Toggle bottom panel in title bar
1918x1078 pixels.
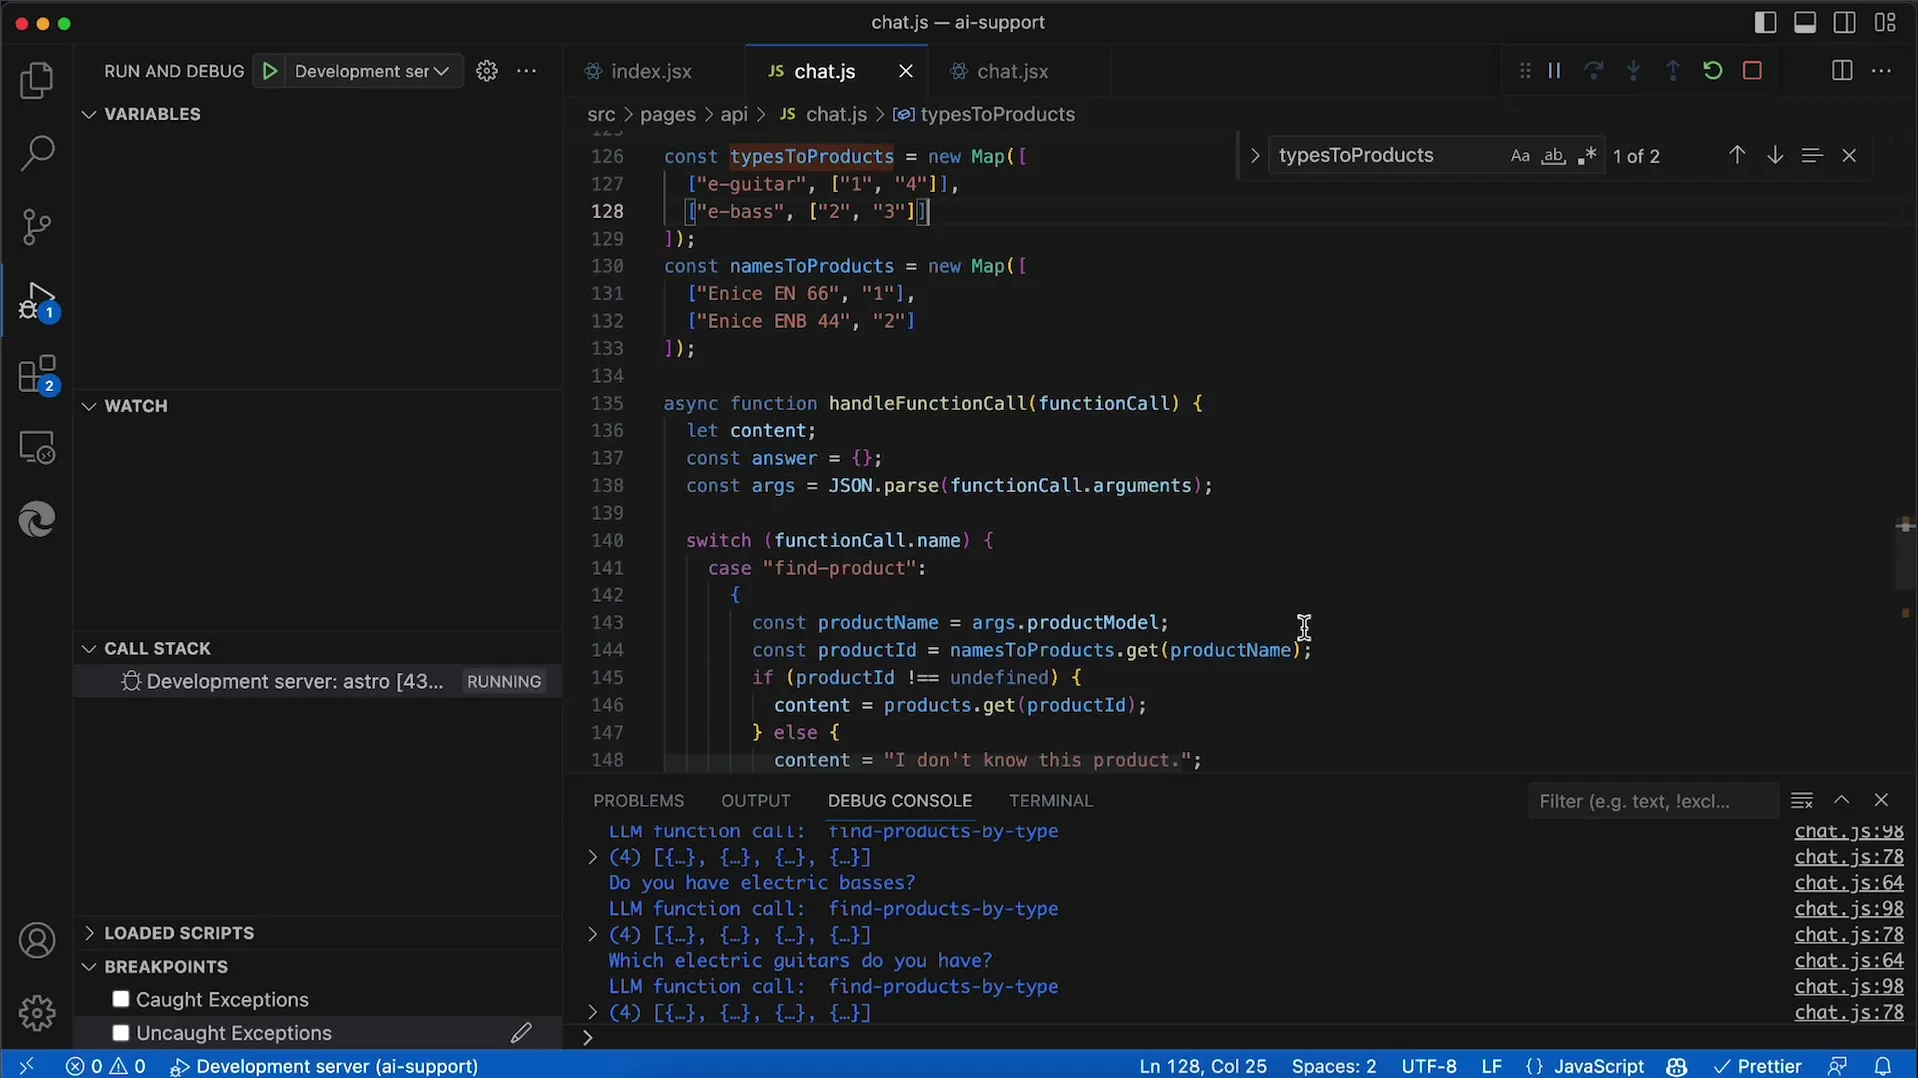click(x=1805, y=22)
